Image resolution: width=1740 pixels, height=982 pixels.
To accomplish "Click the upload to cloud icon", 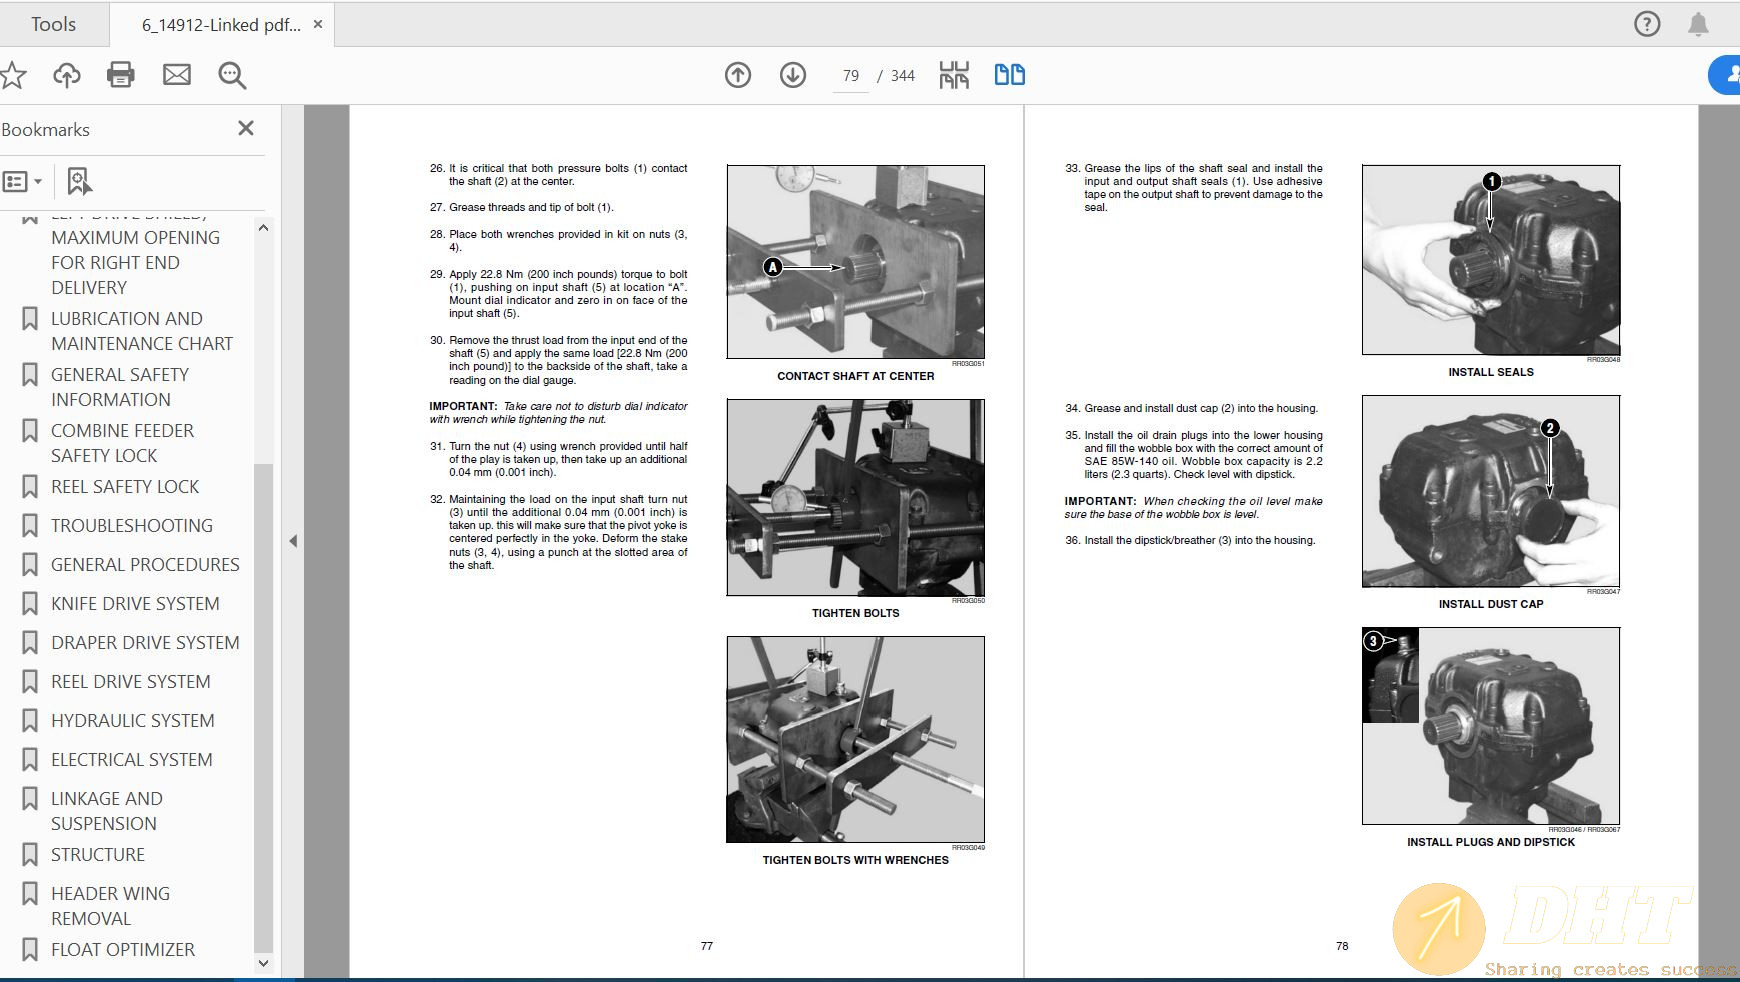I will point(67,75).
